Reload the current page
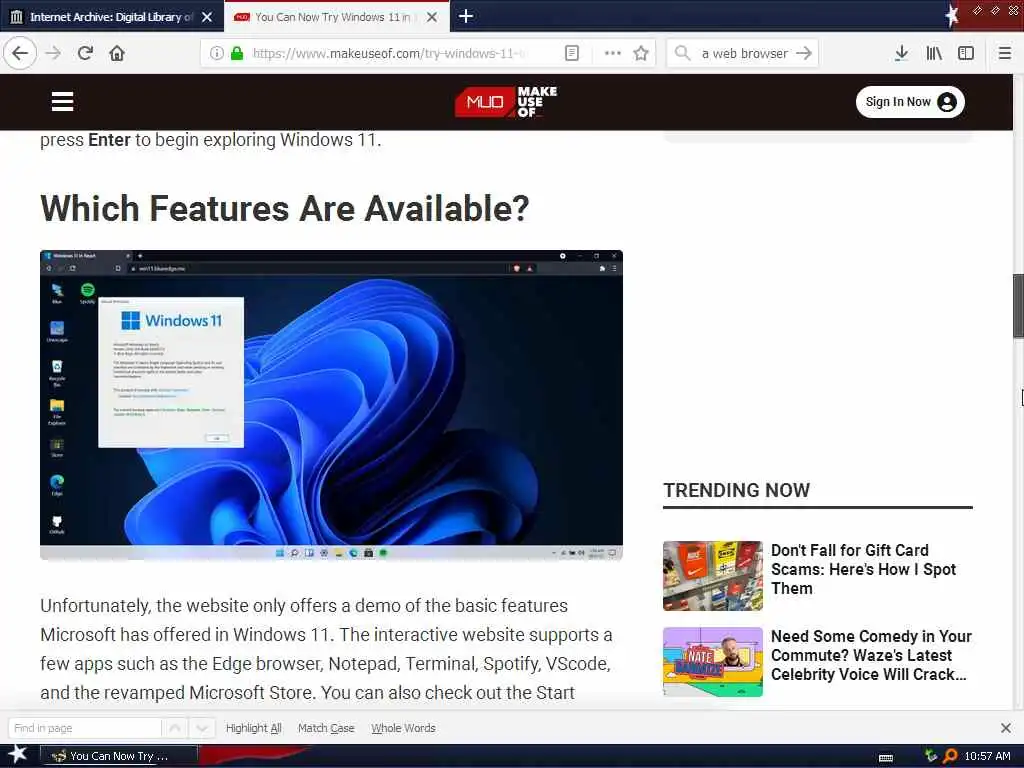 (85, 53)
